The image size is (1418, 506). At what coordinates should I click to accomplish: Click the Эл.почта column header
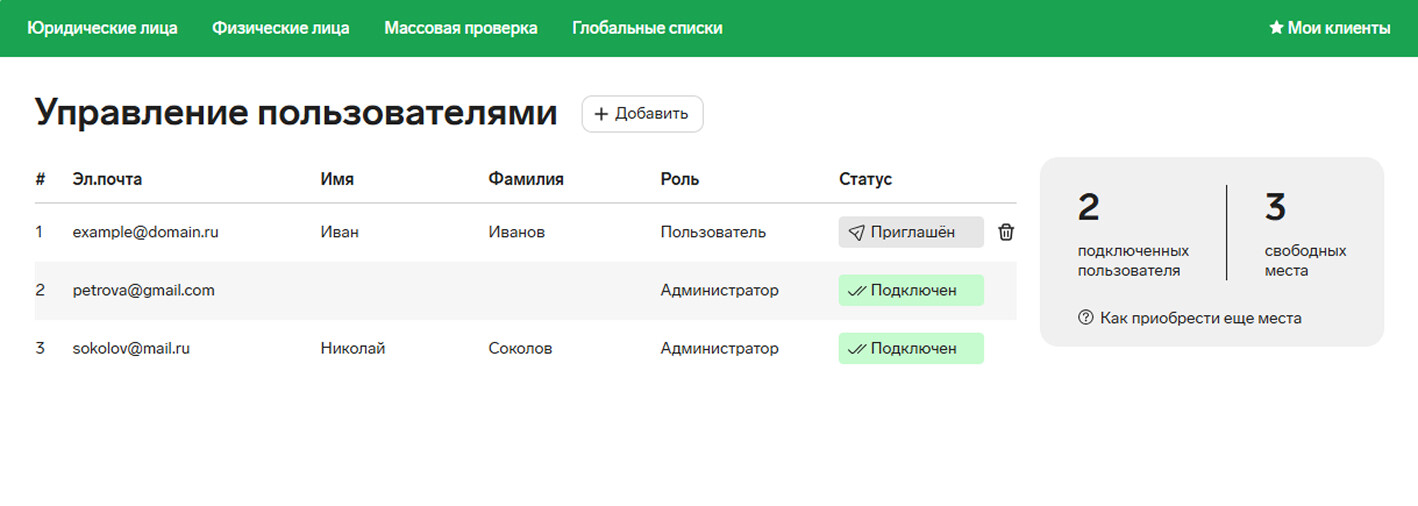[x=107, y=179]
